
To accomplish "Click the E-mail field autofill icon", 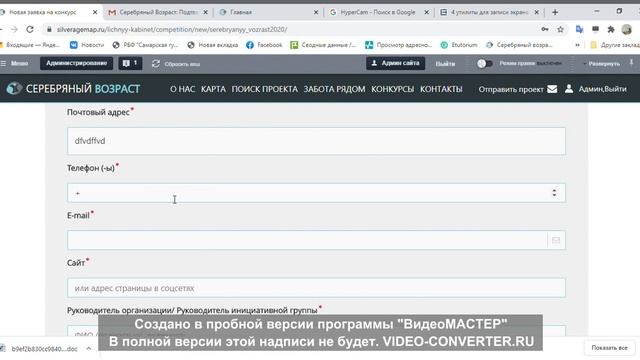I will point(556,240).
